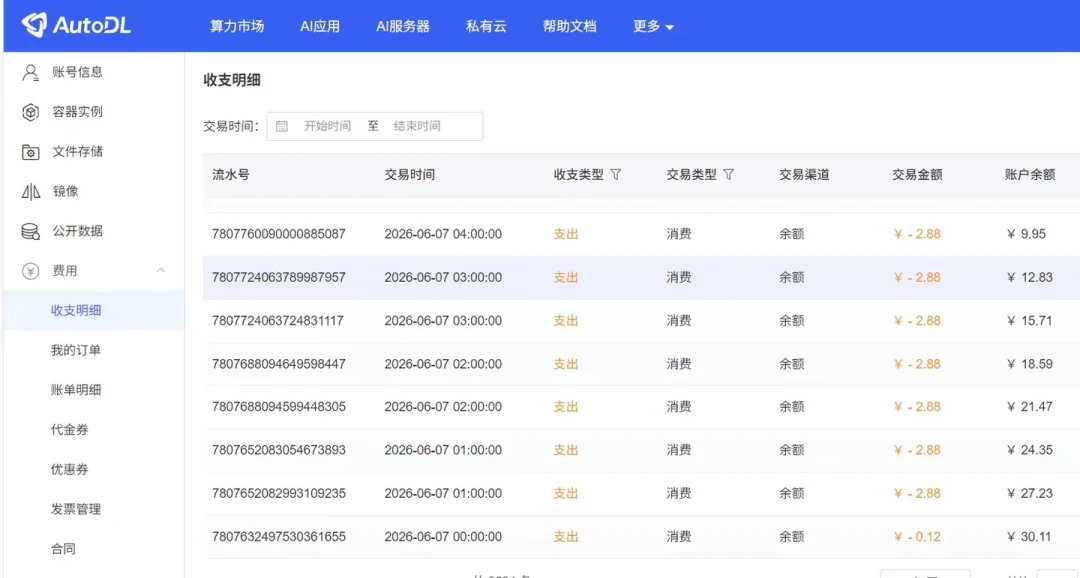Click the AutoDL logo
The height and width of the screenshot is (578, 1080).
[x=76, y=25]
